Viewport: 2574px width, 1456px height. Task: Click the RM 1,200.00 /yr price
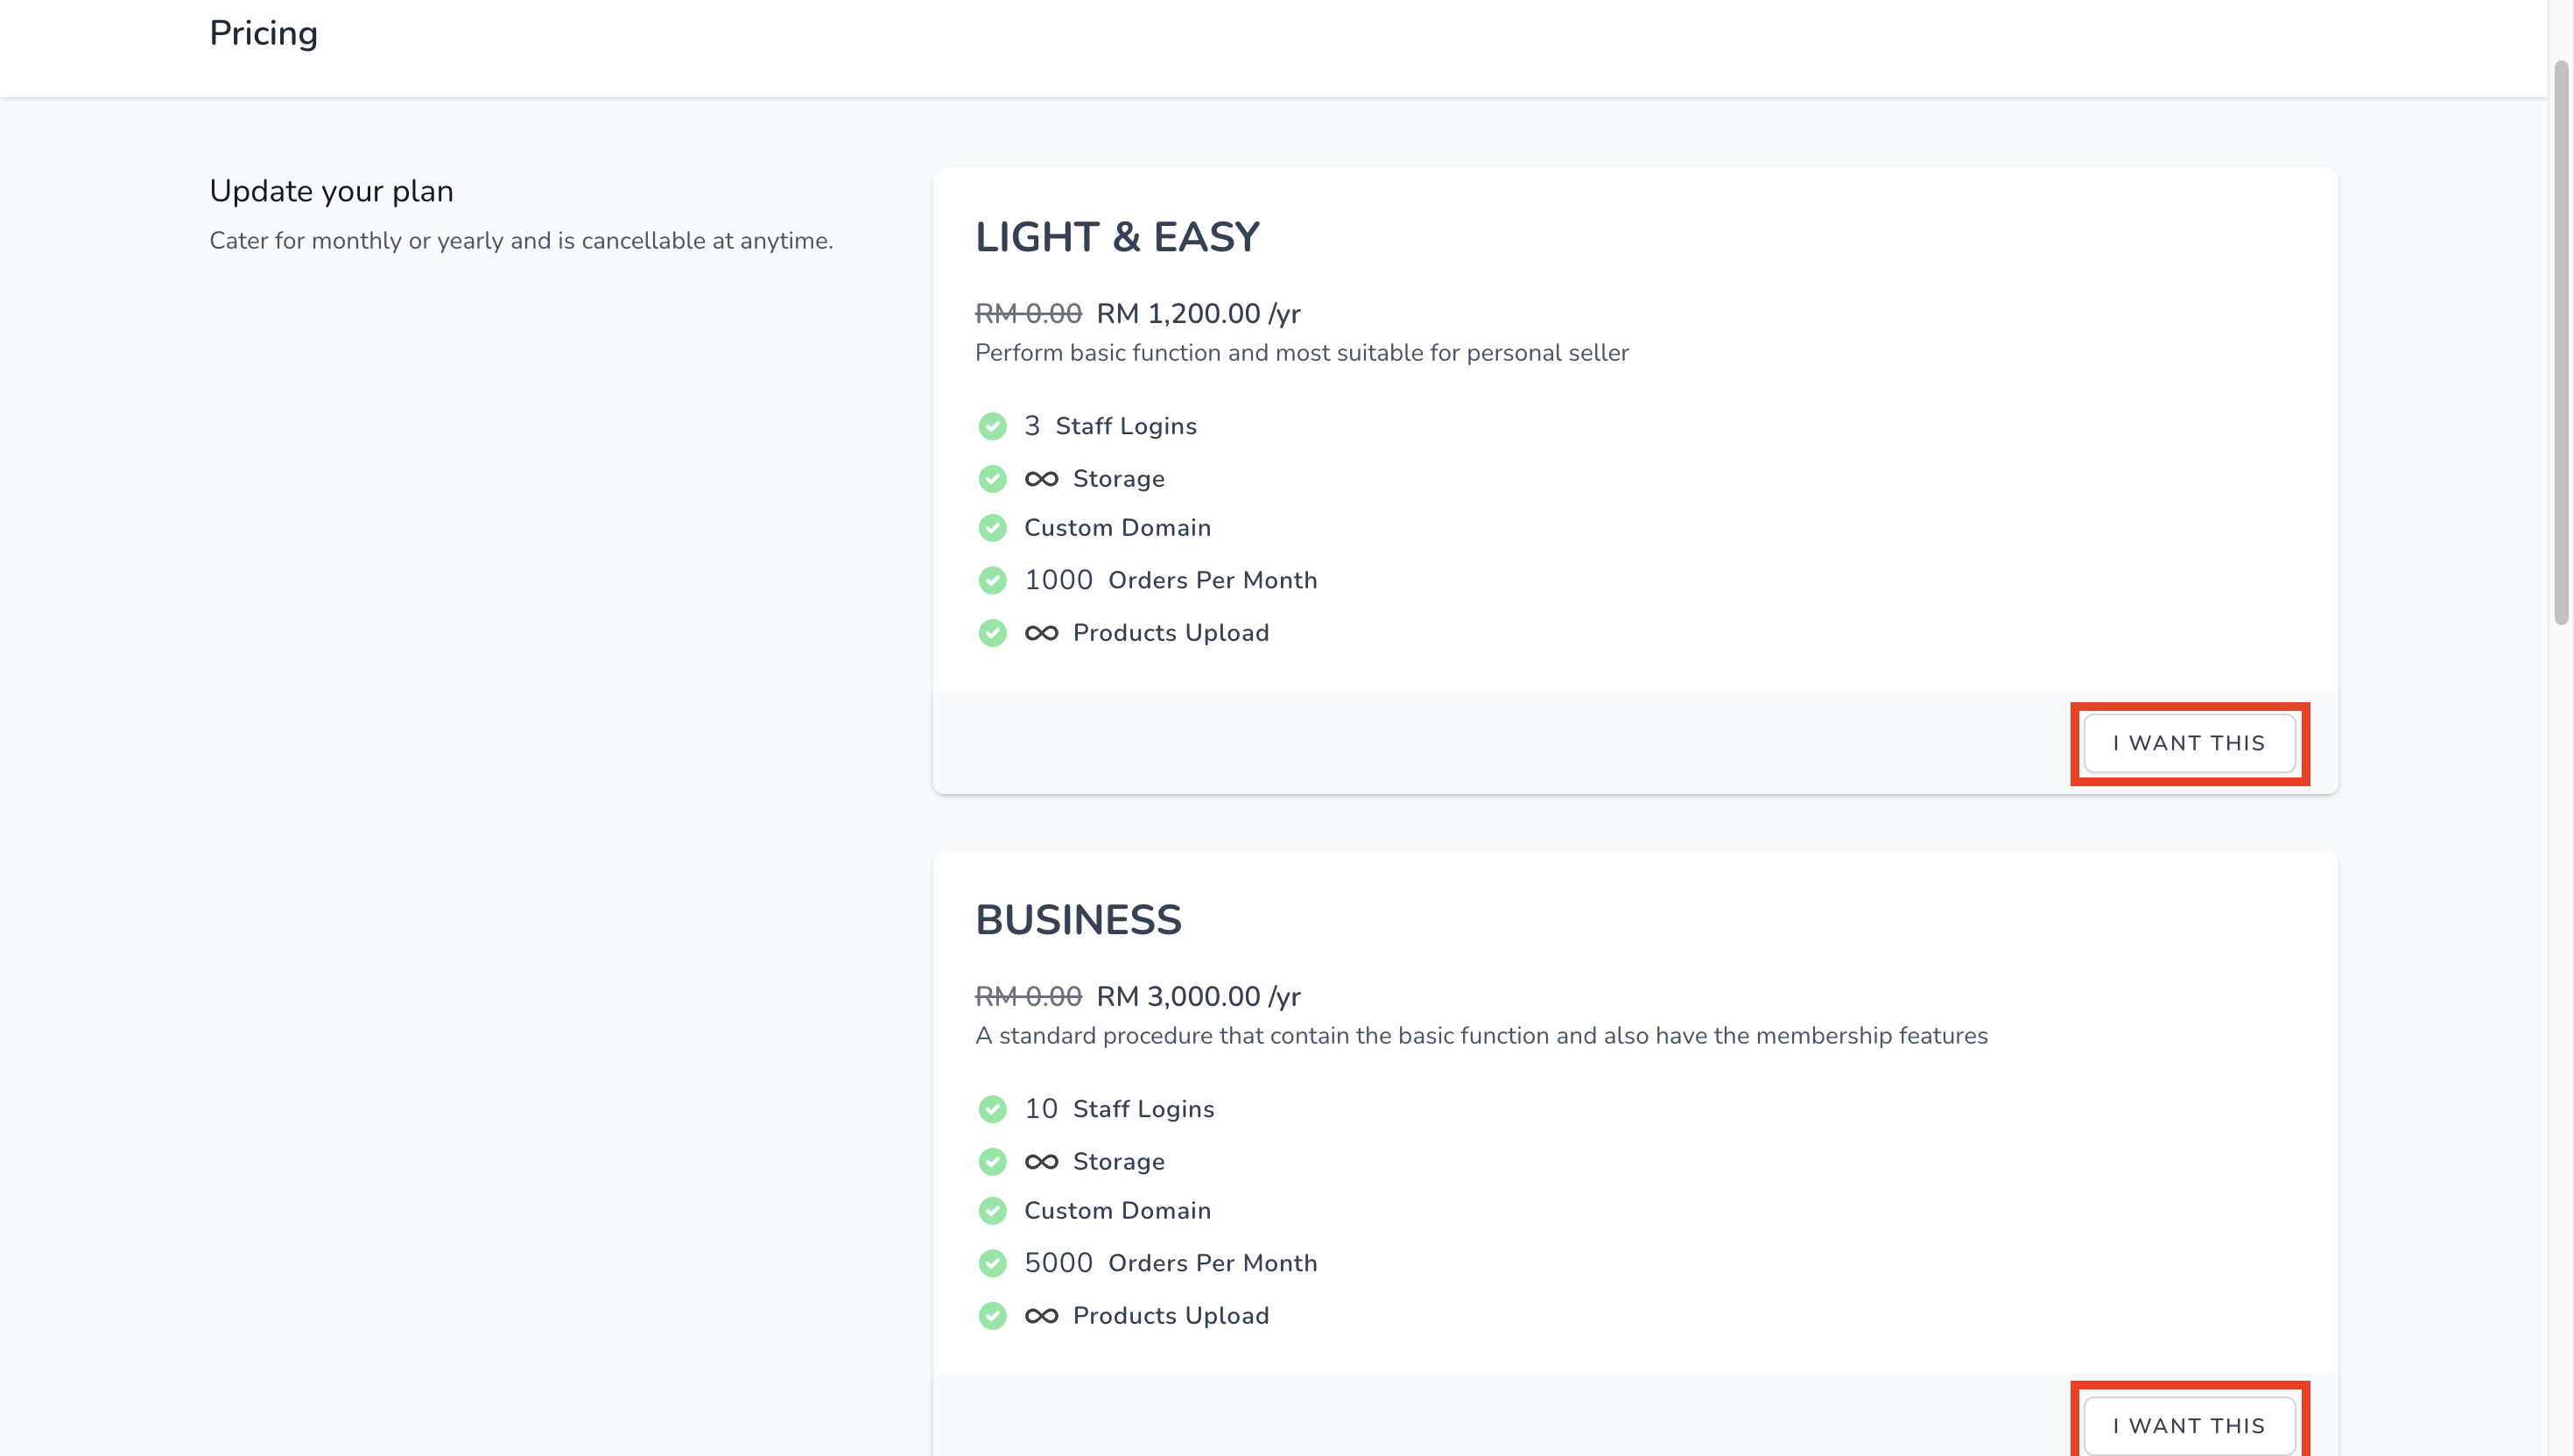coord(1198,314)
